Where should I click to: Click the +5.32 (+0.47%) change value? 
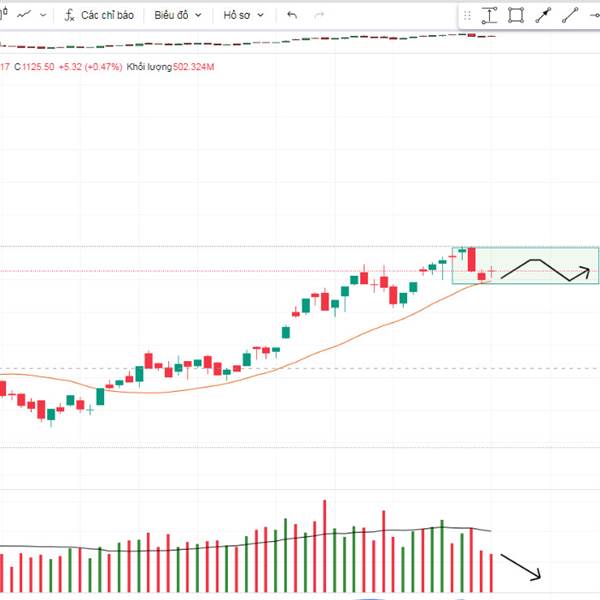tap(90, 67)
